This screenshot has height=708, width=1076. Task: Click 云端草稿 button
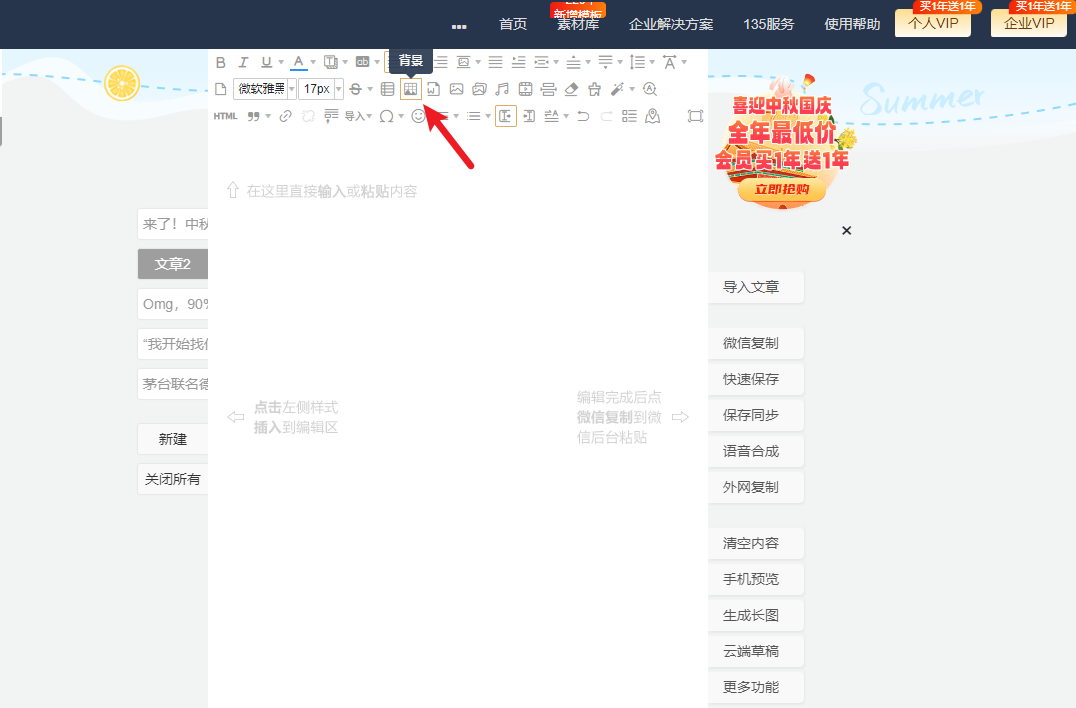756,651
